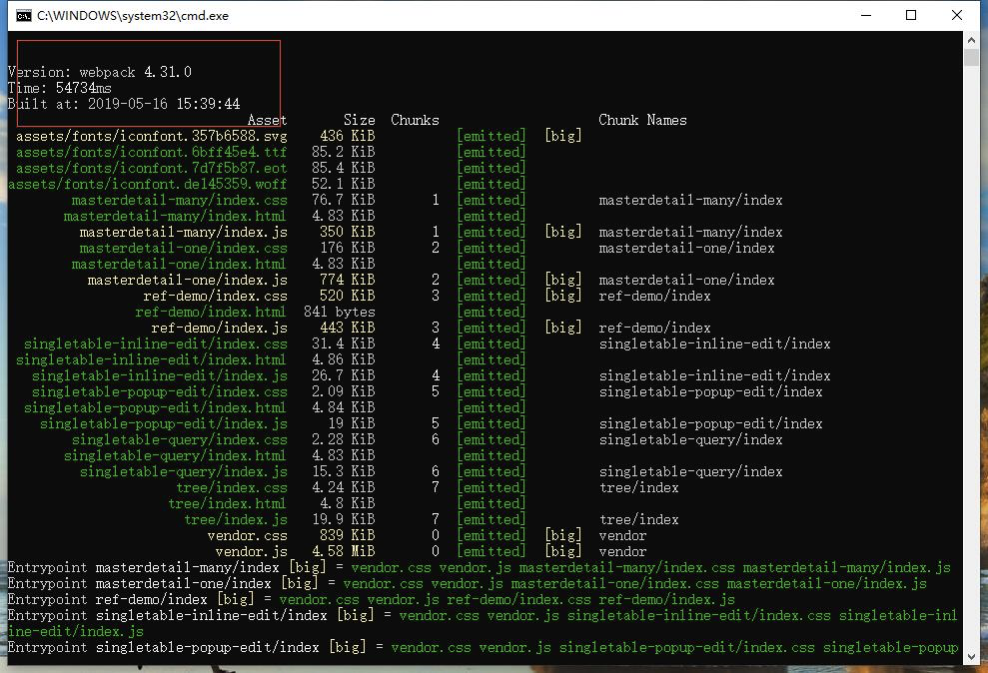Click the iconfont.357b6588.svg asset name
This screenshot has height=673, width=988.
point(145,135)
